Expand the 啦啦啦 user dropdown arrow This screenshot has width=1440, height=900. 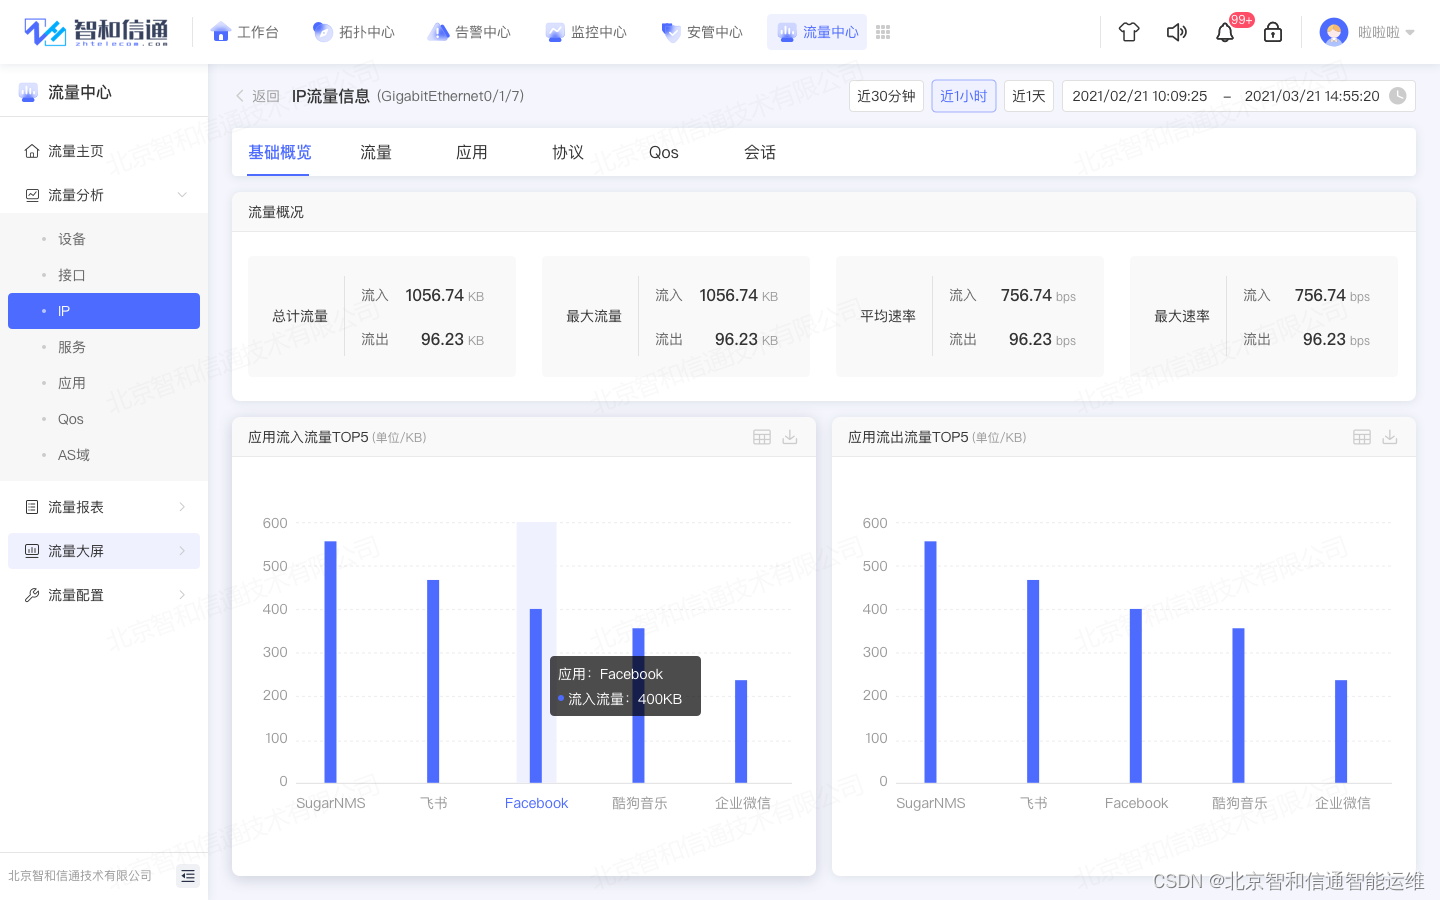coord(1410,32)
